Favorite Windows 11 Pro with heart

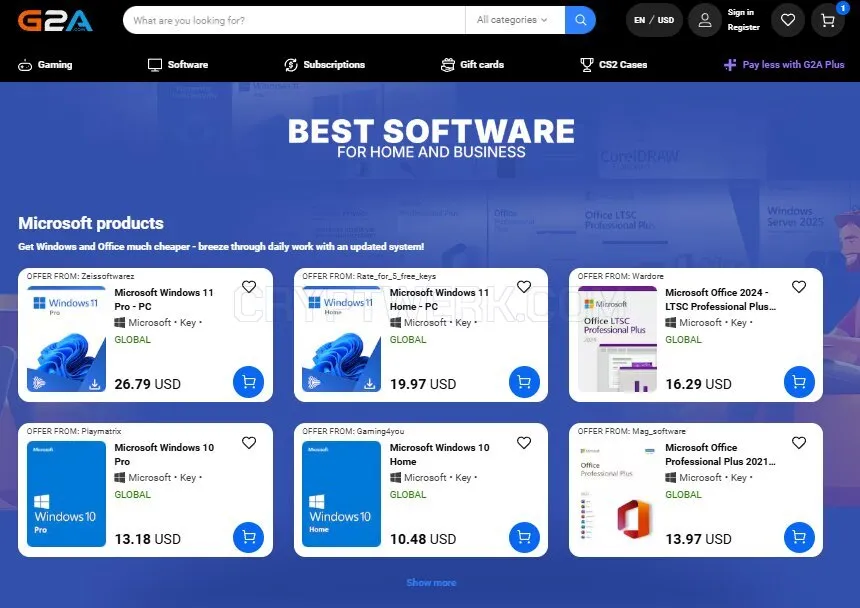click(x=249, y=287)
